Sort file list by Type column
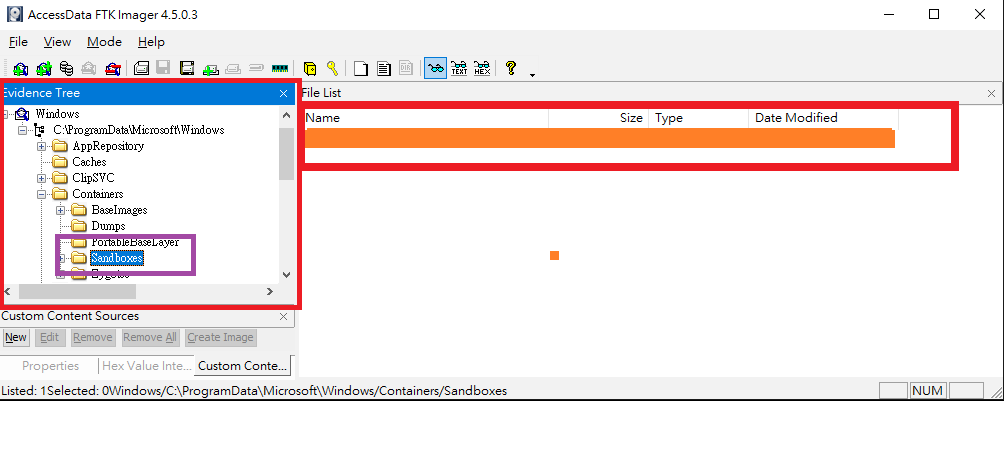 (699, 118)
